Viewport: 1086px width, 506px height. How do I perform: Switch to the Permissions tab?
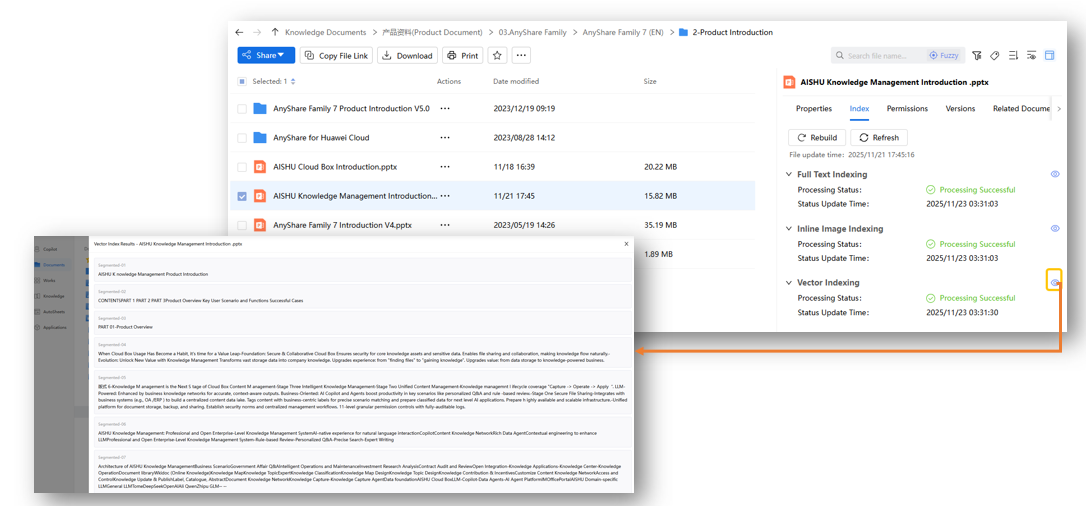[907, 108]
